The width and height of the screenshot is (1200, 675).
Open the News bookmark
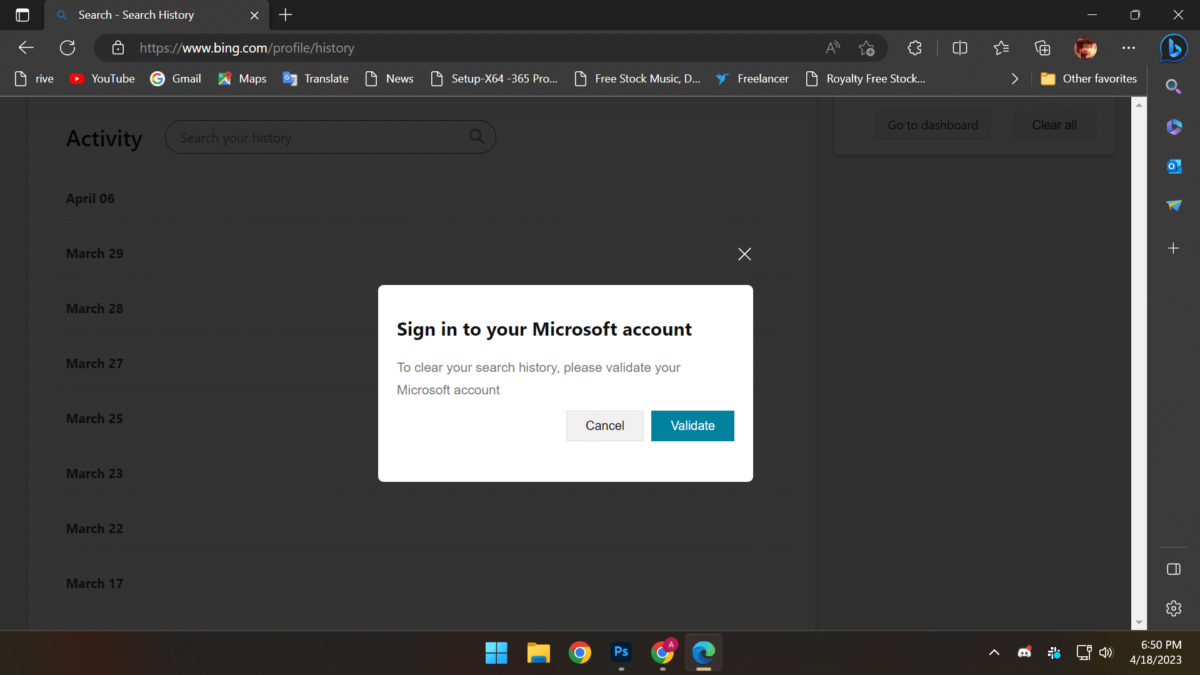point(389,78)
